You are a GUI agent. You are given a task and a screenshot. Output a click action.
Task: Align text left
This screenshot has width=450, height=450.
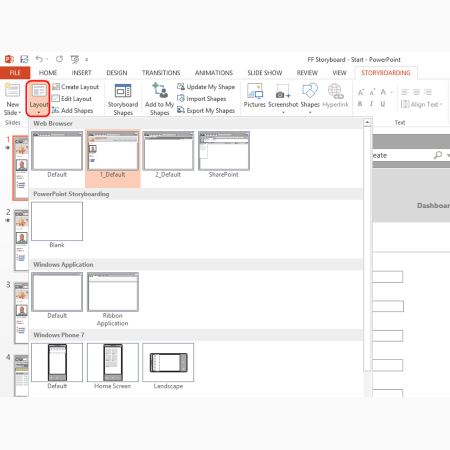click(405, 92)
